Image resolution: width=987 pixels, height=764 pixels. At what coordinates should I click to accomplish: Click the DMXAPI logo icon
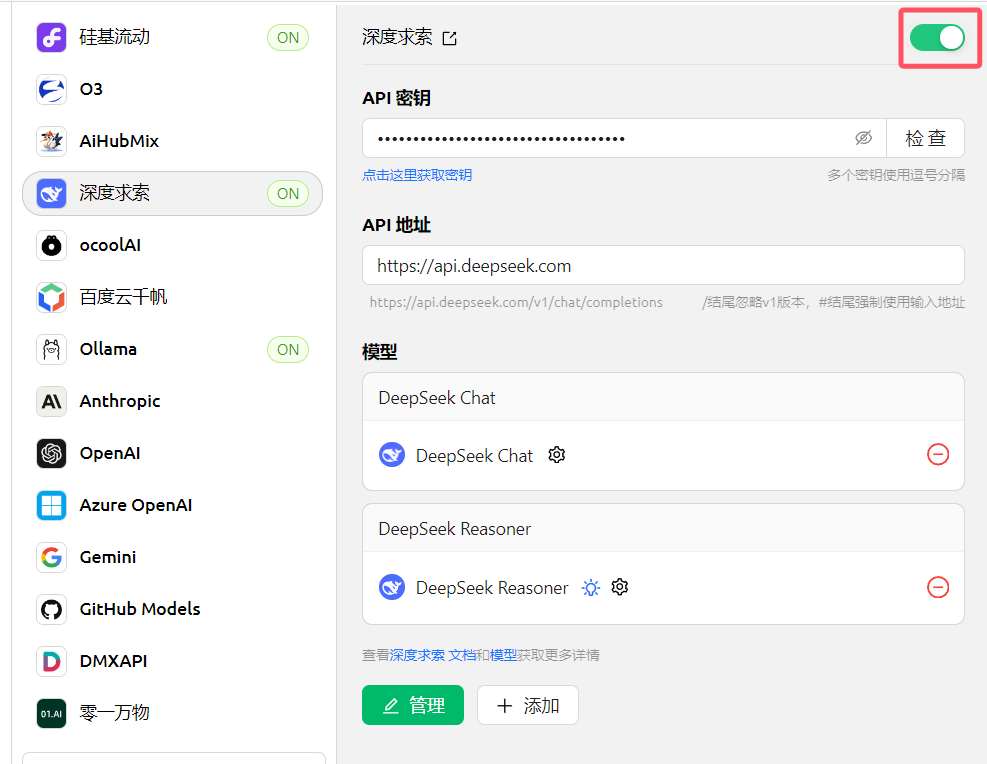point(51,661)
